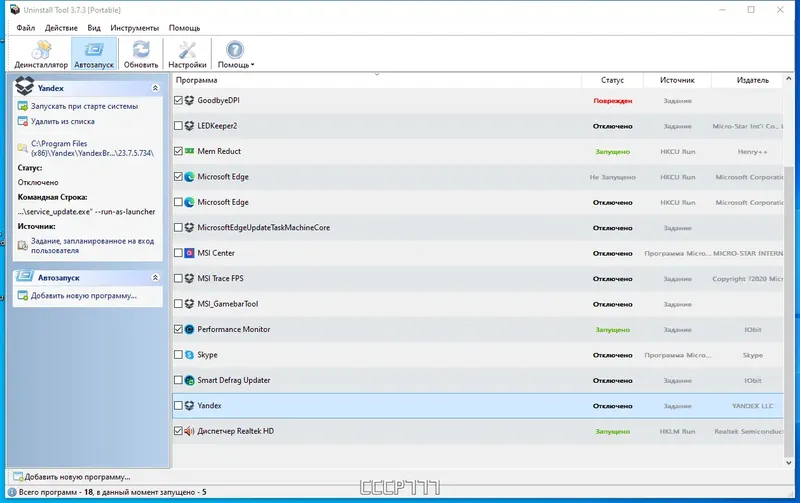Uncheck the Диспетчер Realtek HD checkbox

[178, 431]
